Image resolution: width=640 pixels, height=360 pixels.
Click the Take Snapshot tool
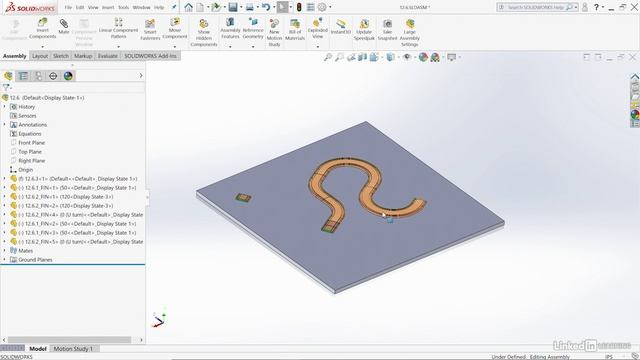pos(387,29)
